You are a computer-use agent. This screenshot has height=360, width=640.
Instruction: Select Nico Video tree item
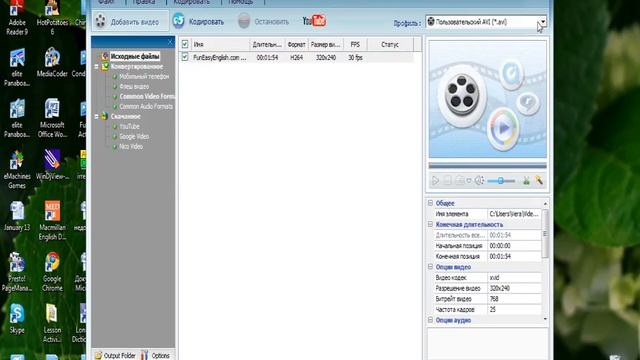131,146
